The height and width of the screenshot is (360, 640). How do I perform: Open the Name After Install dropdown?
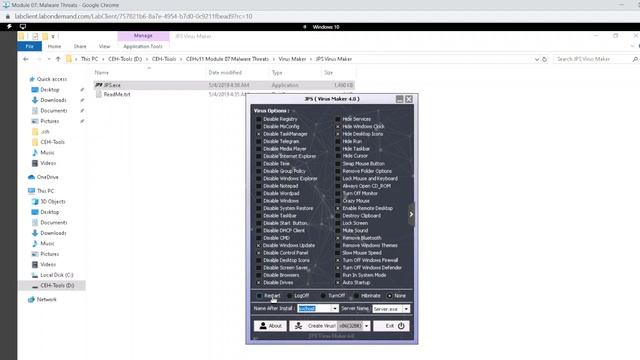pyautogui.click(x=335, y=309)
